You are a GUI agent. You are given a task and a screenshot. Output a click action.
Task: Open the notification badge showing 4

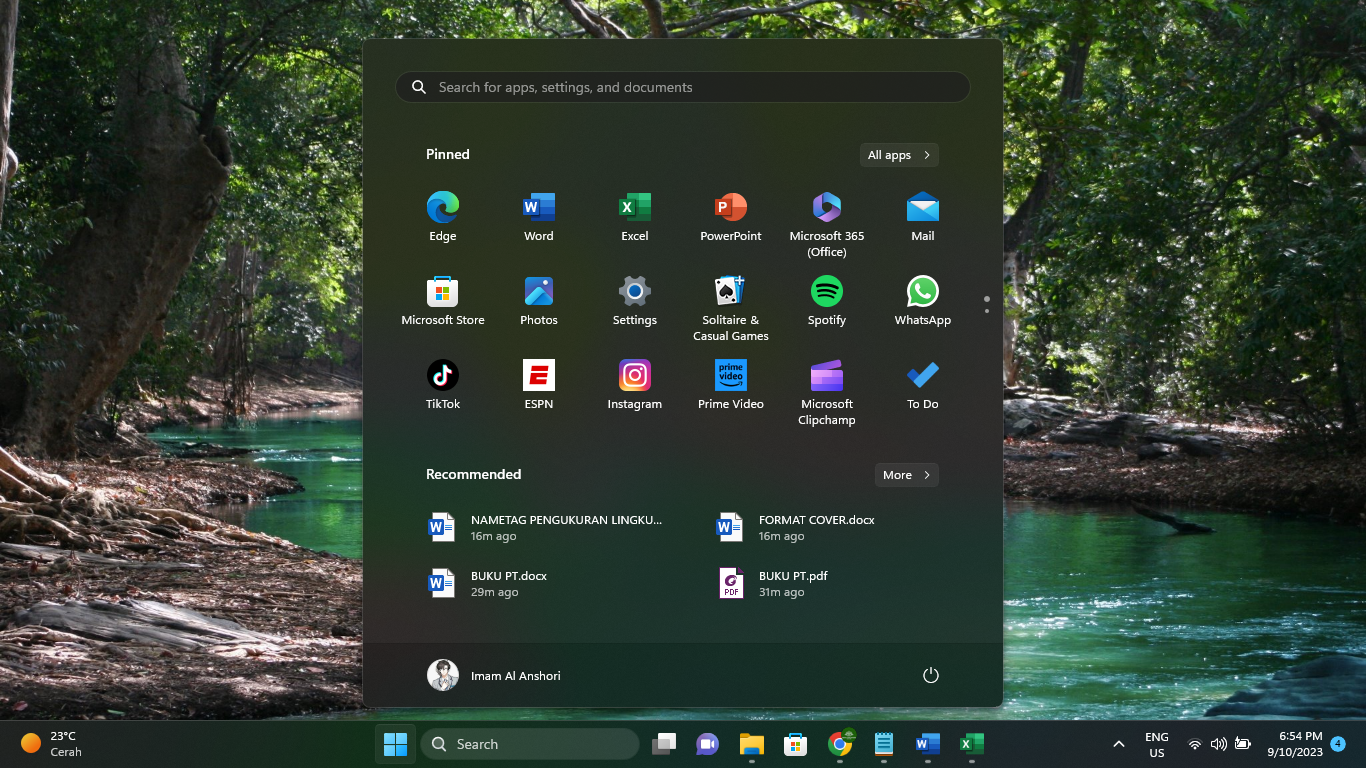pyautogui.click(x=1338, y=744)
